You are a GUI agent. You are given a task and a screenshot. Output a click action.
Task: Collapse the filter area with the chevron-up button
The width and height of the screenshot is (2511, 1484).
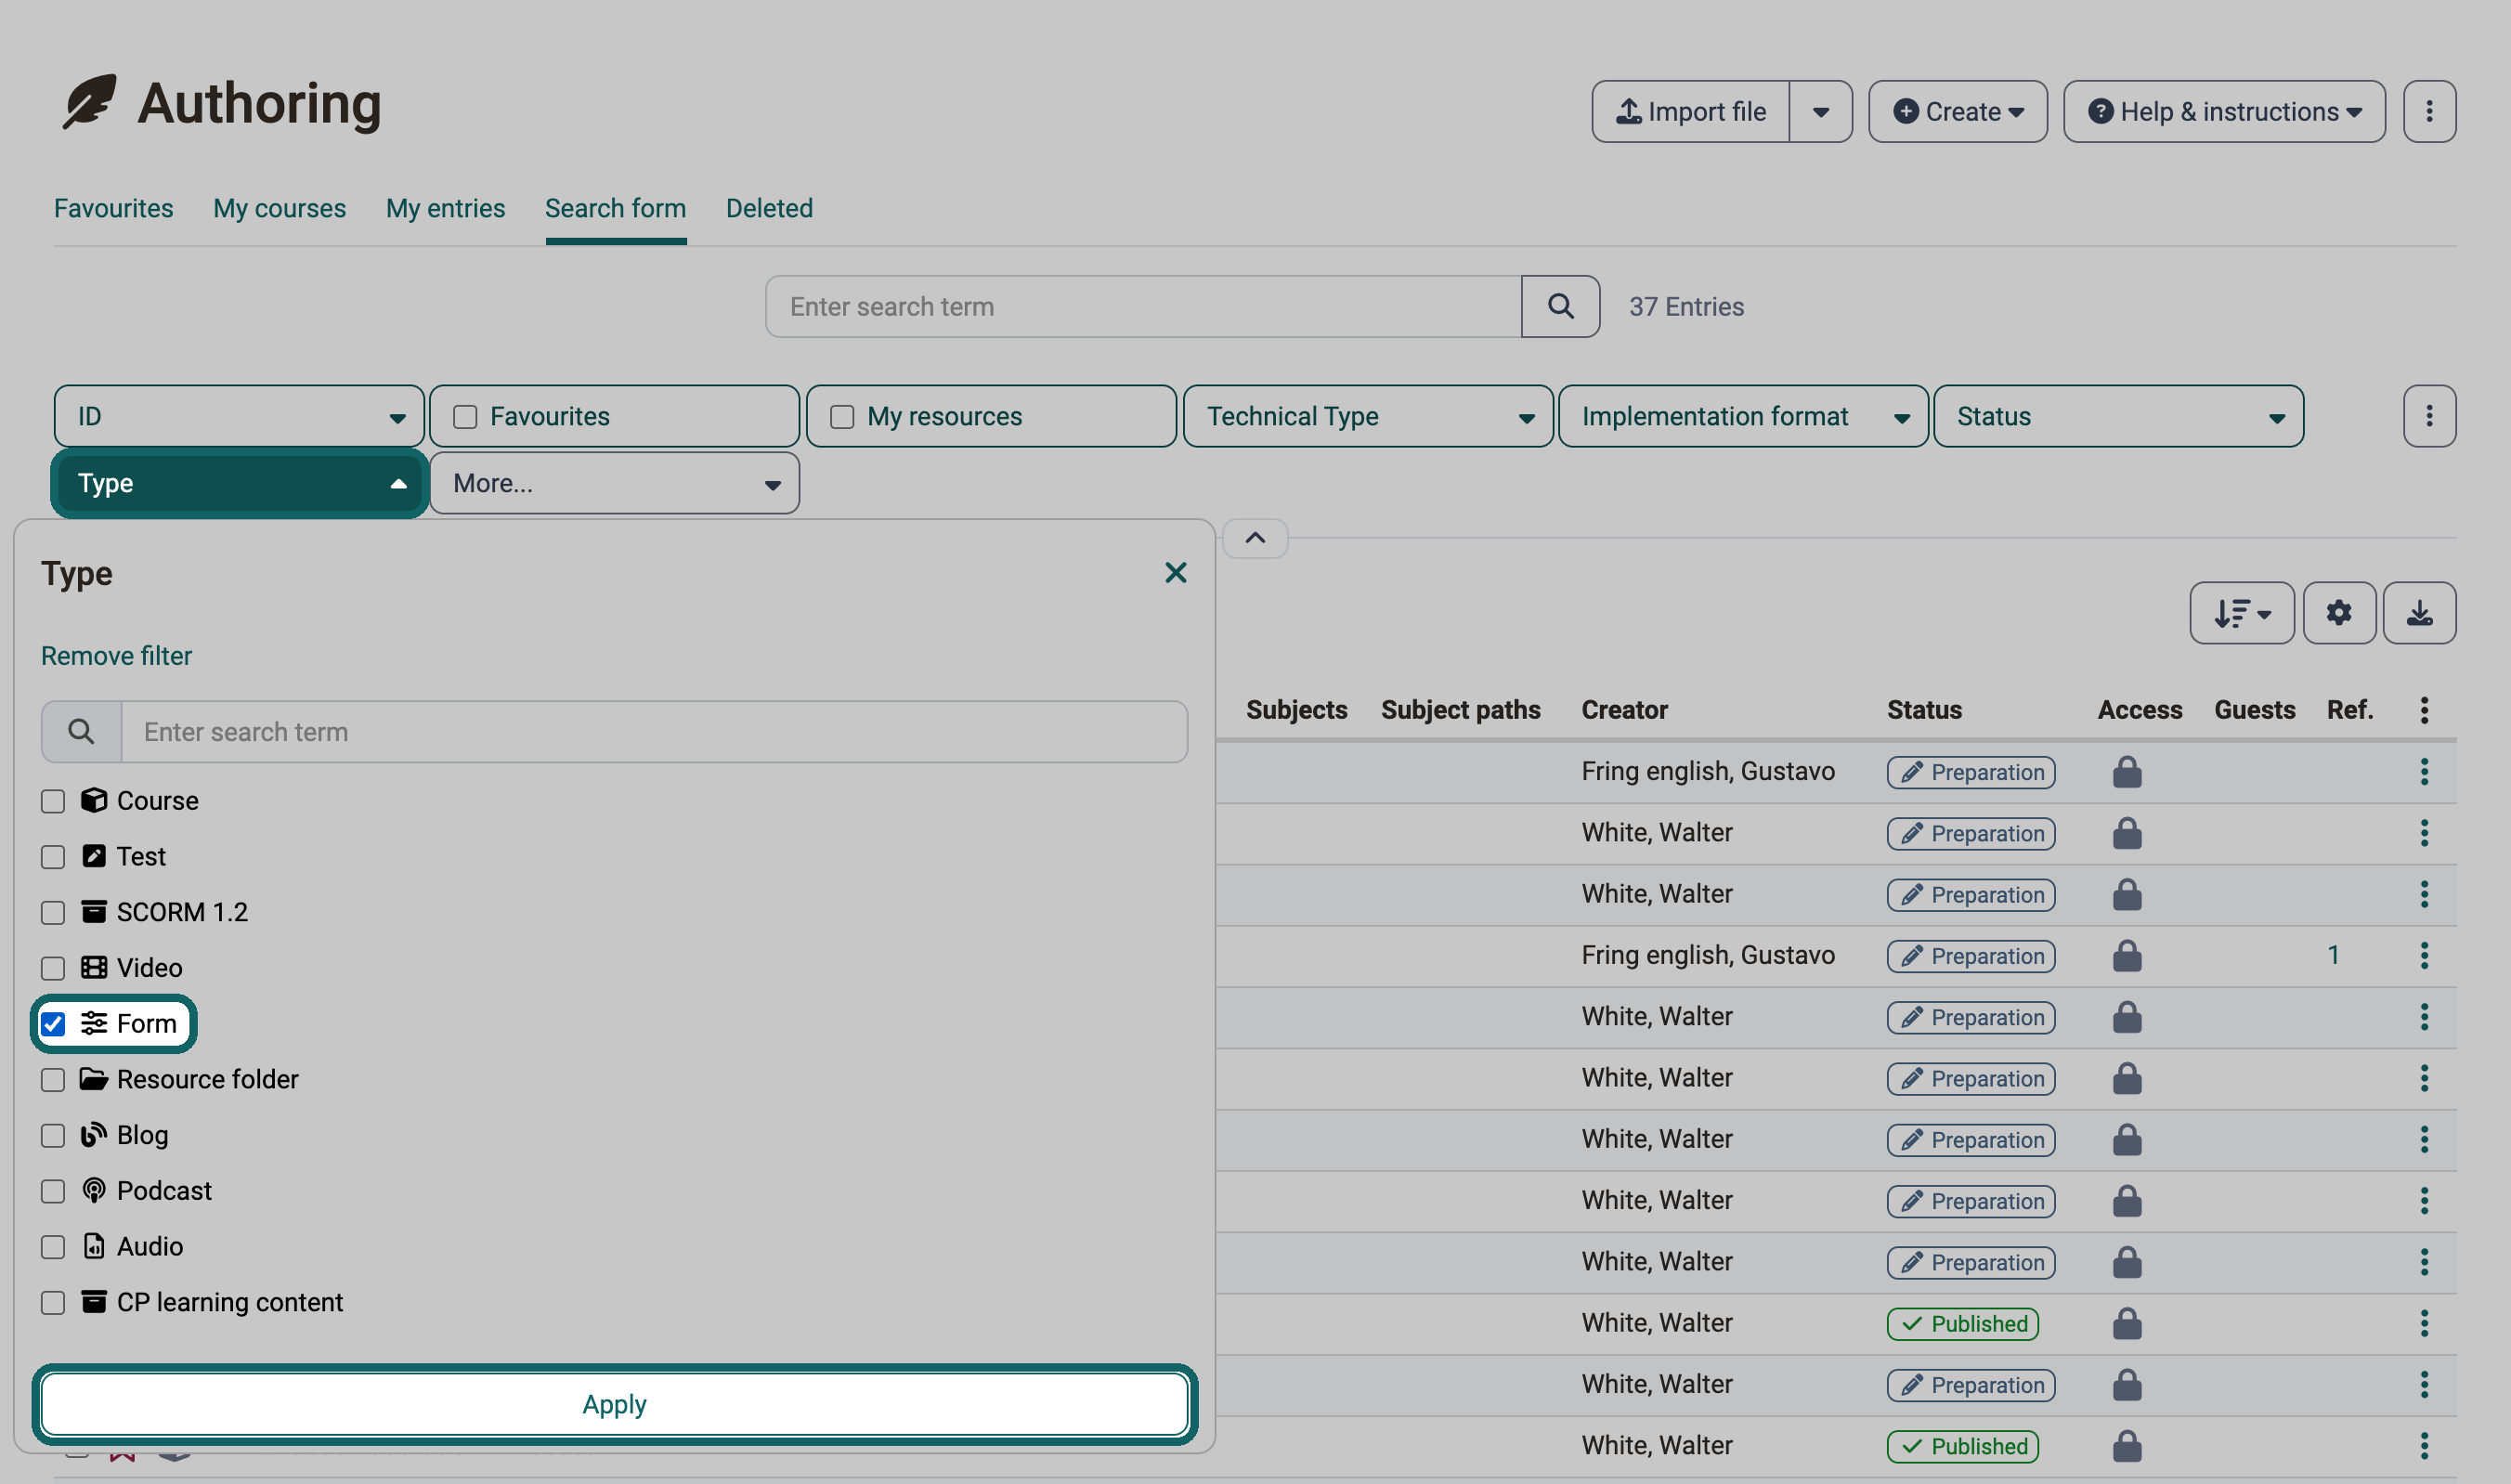coord(1255,538)
